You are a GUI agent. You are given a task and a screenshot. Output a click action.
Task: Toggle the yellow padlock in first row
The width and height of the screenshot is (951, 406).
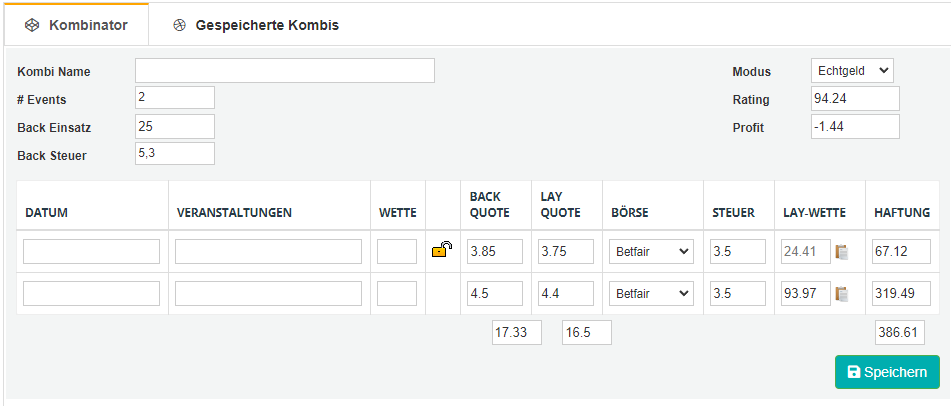[x=442, y=249]
